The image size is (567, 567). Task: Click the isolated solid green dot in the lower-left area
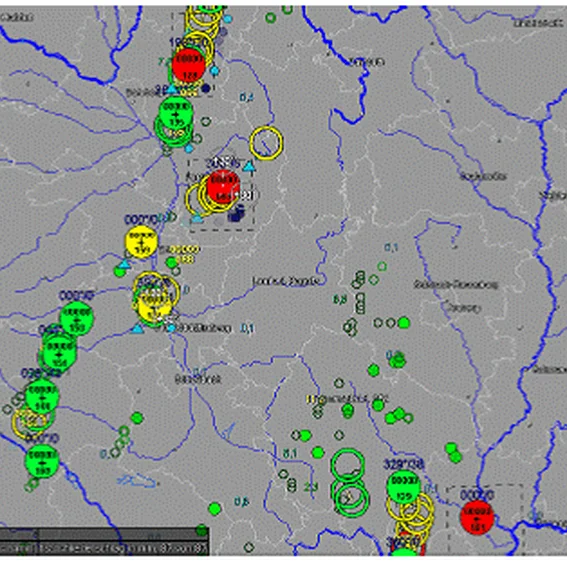point(137,418)
